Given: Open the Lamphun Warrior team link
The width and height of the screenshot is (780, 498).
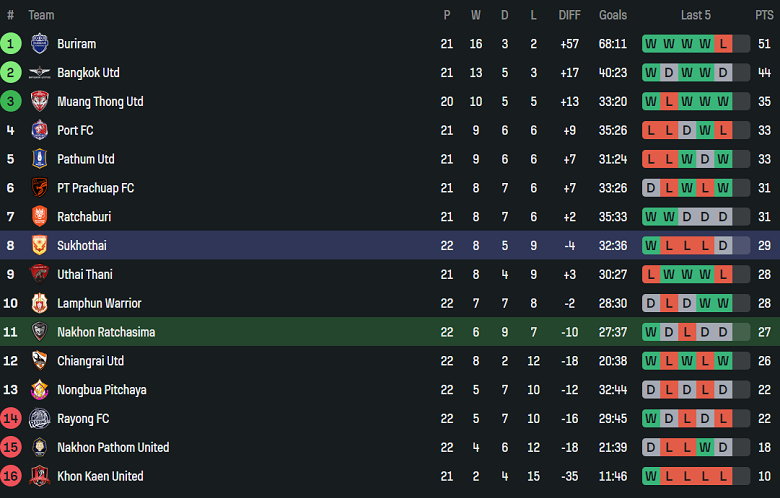Looking at the screenshot, I should pos(99,303).
